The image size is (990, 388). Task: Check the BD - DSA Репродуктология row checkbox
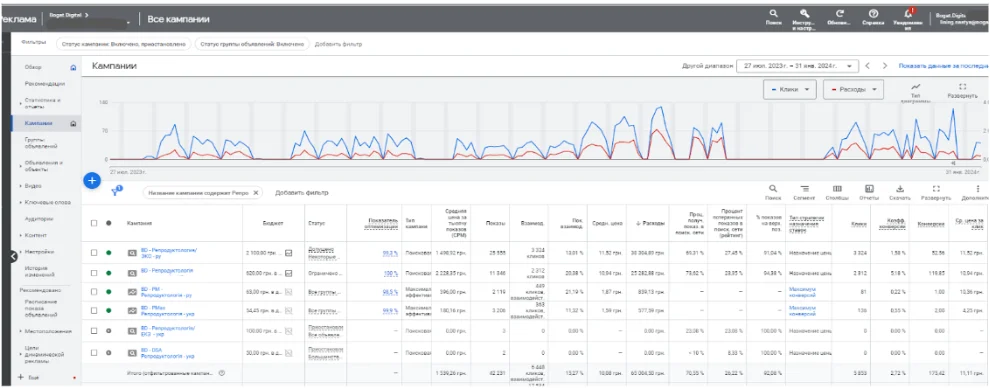(x=94, y=351)
